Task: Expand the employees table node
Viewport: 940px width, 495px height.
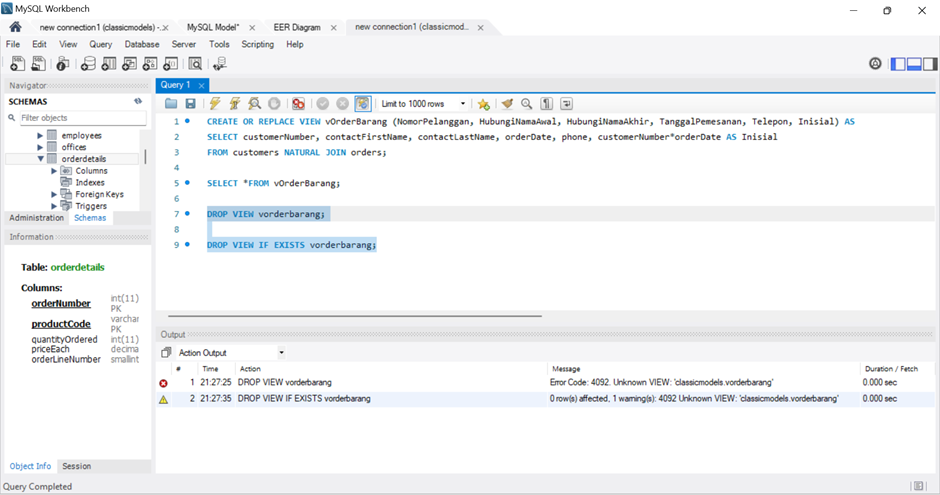Action: click(x=40, y=135)
